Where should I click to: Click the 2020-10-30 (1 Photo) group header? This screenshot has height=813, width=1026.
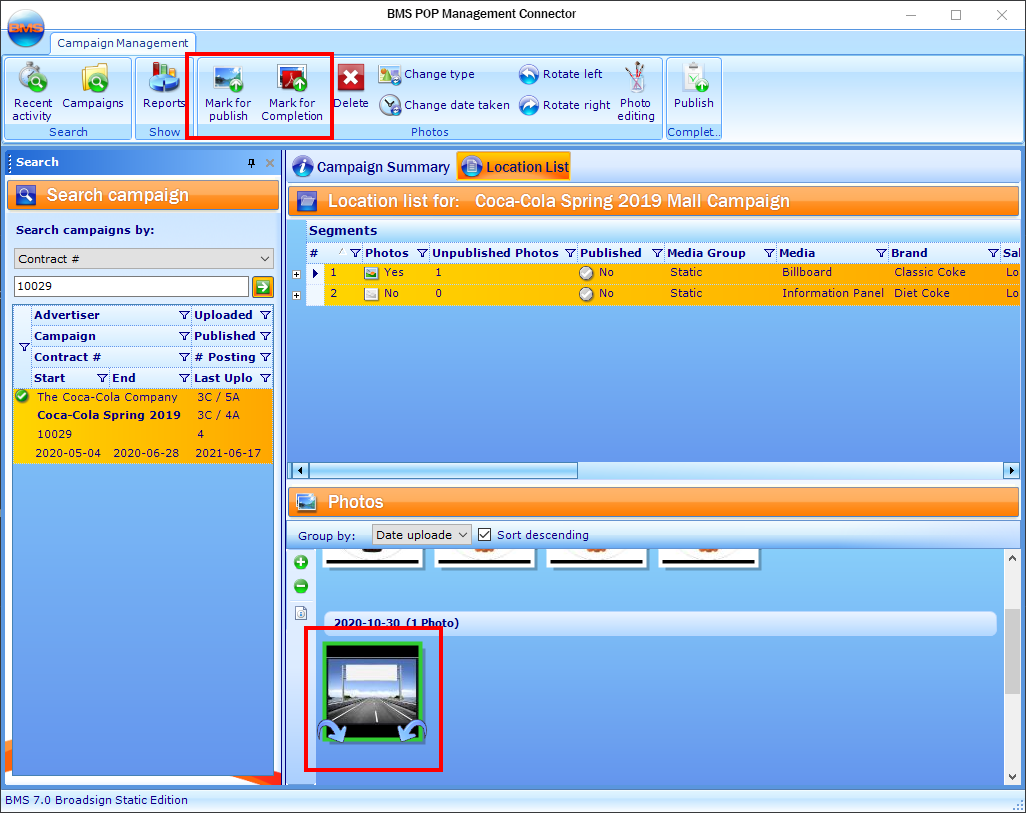[x=660, y=623]
